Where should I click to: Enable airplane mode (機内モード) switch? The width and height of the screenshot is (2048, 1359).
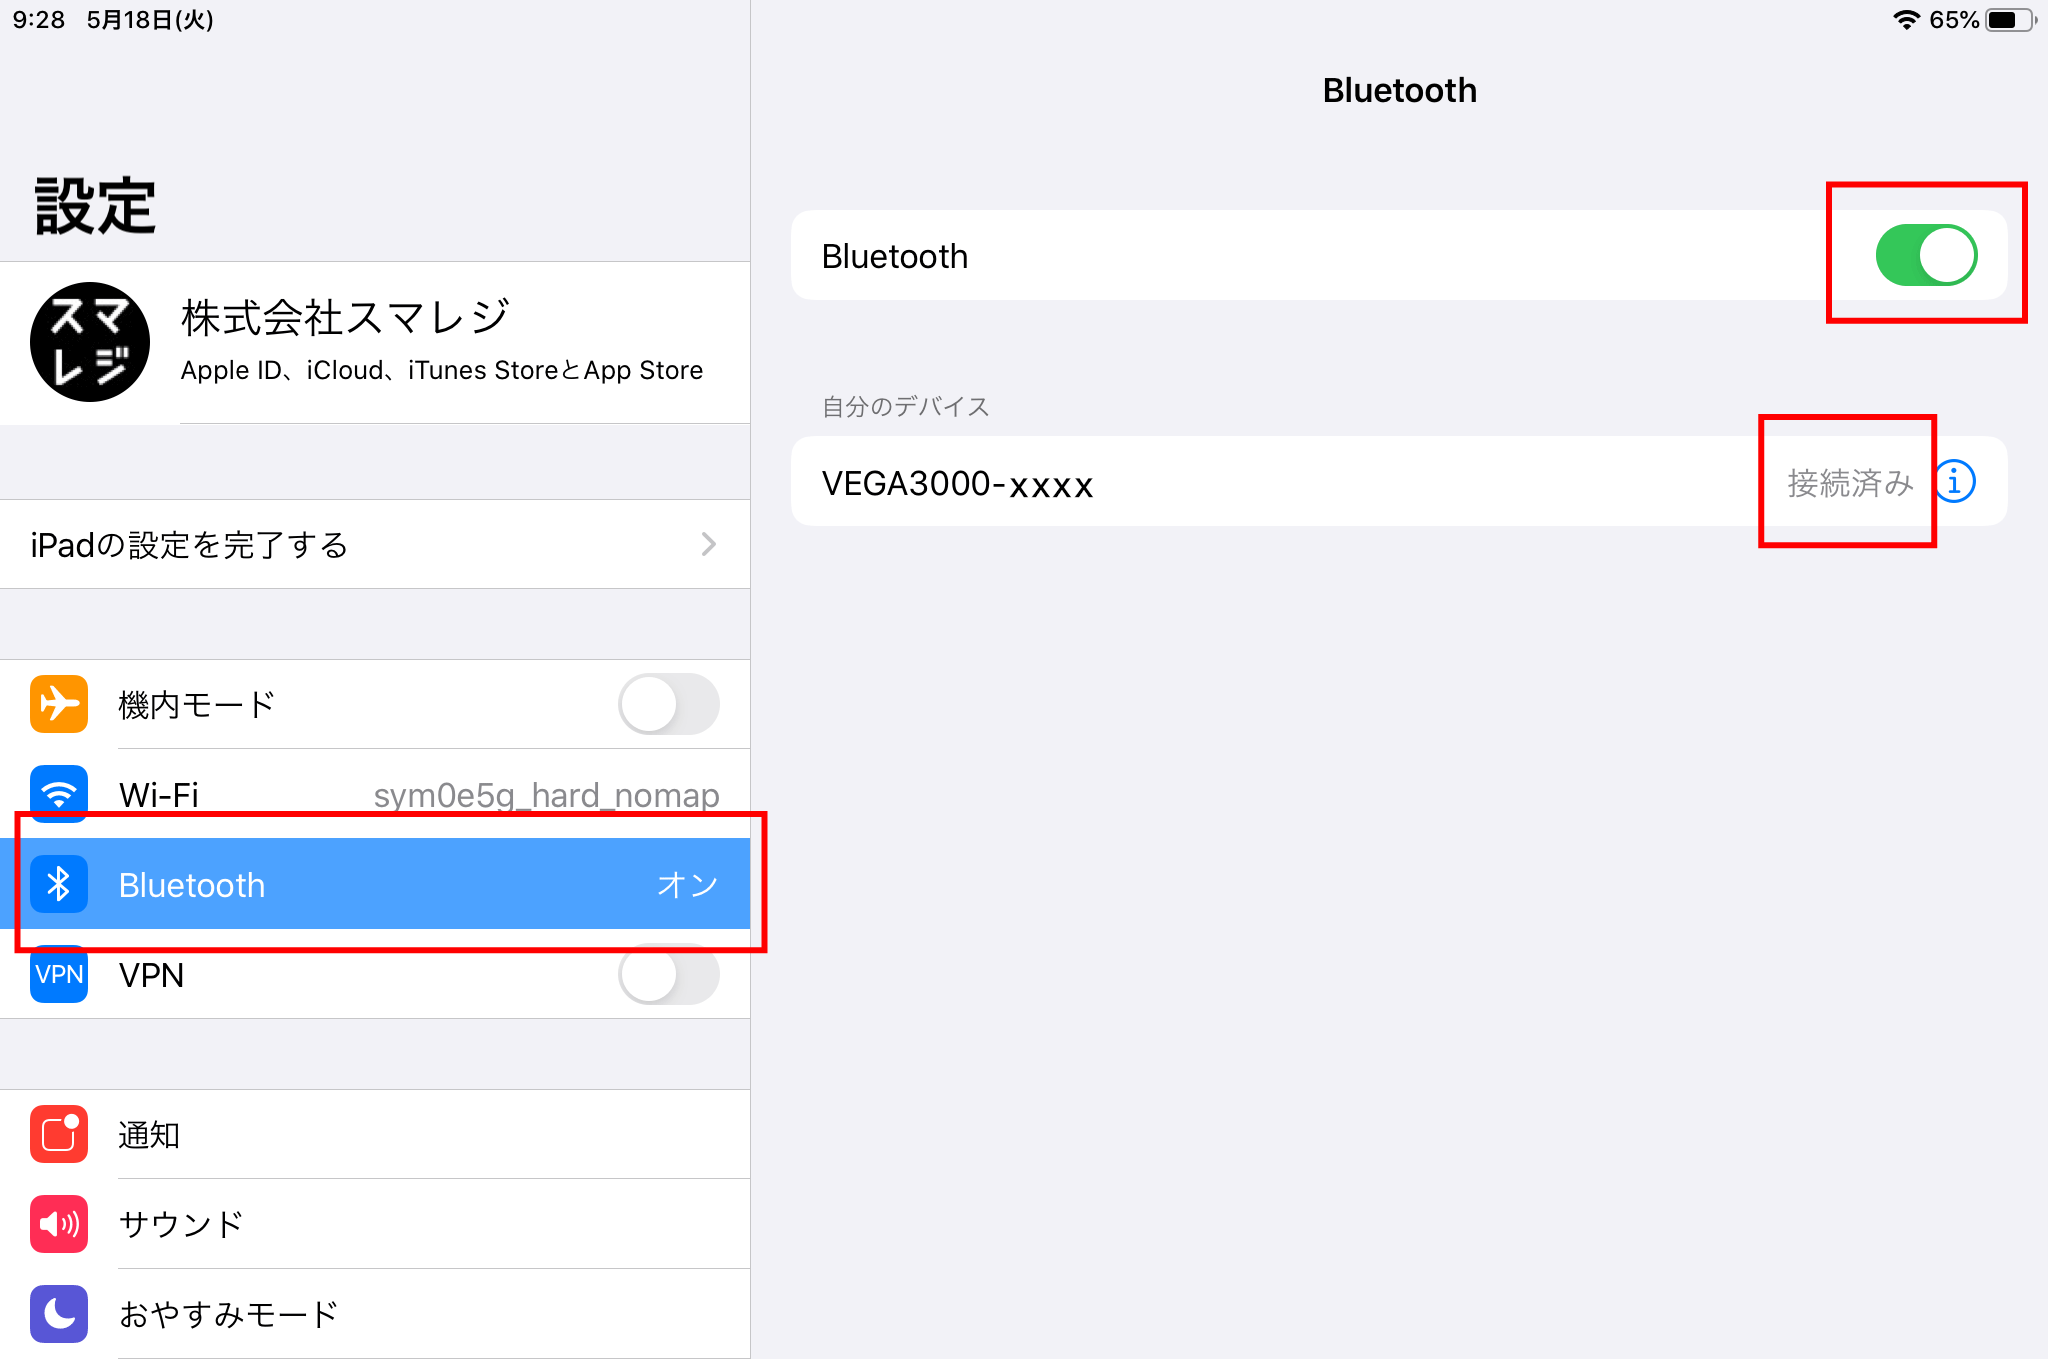pyautogui.click(x=668, y=704)
